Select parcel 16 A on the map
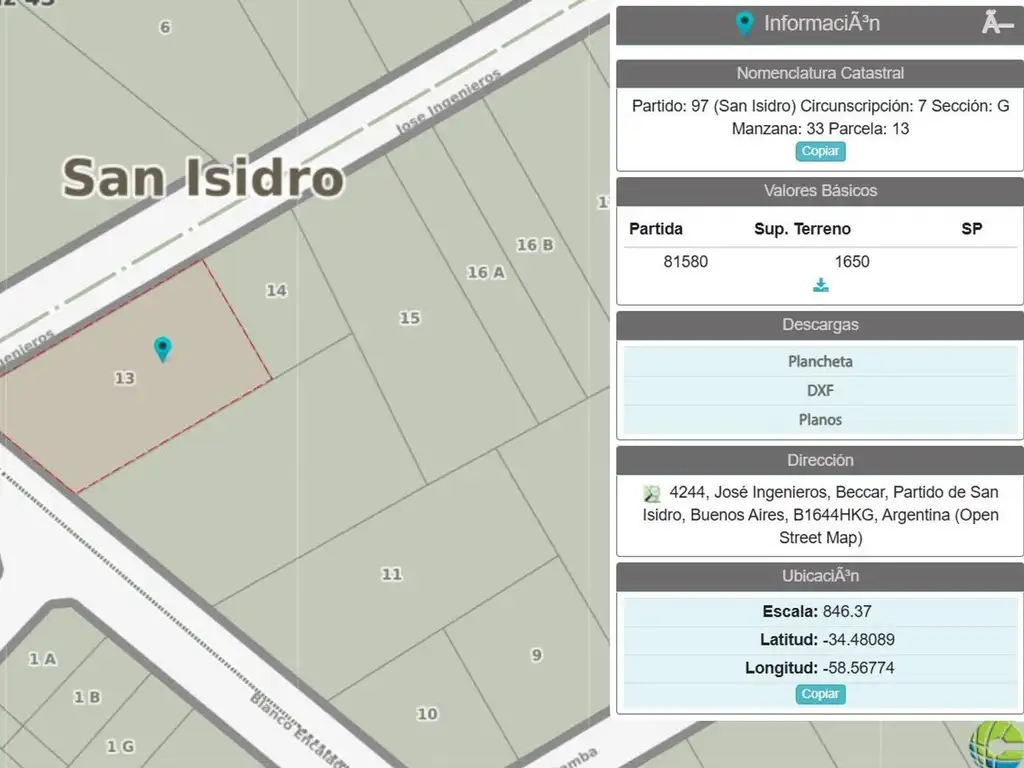This screenshot has width=1024, height=768. (x=485, y=272)
